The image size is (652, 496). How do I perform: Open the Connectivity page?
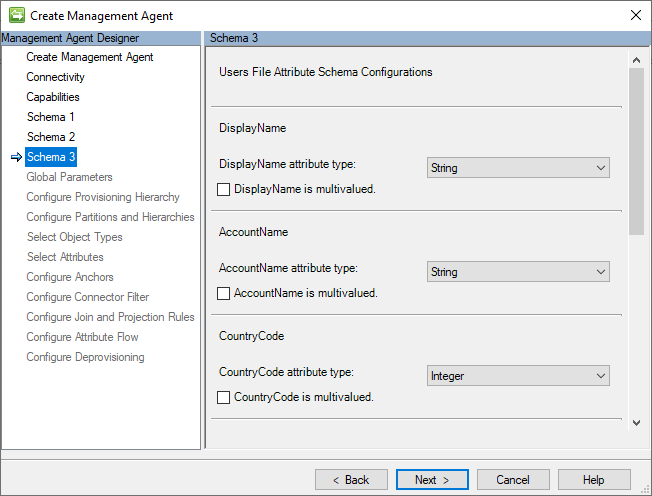point(55,77)
